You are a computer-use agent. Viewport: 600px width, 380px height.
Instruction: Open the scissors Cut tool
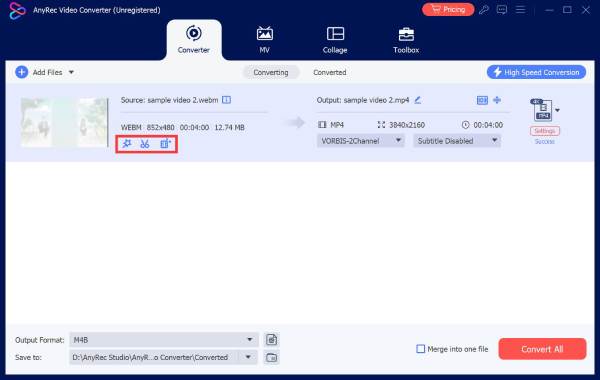pos(145,144)
